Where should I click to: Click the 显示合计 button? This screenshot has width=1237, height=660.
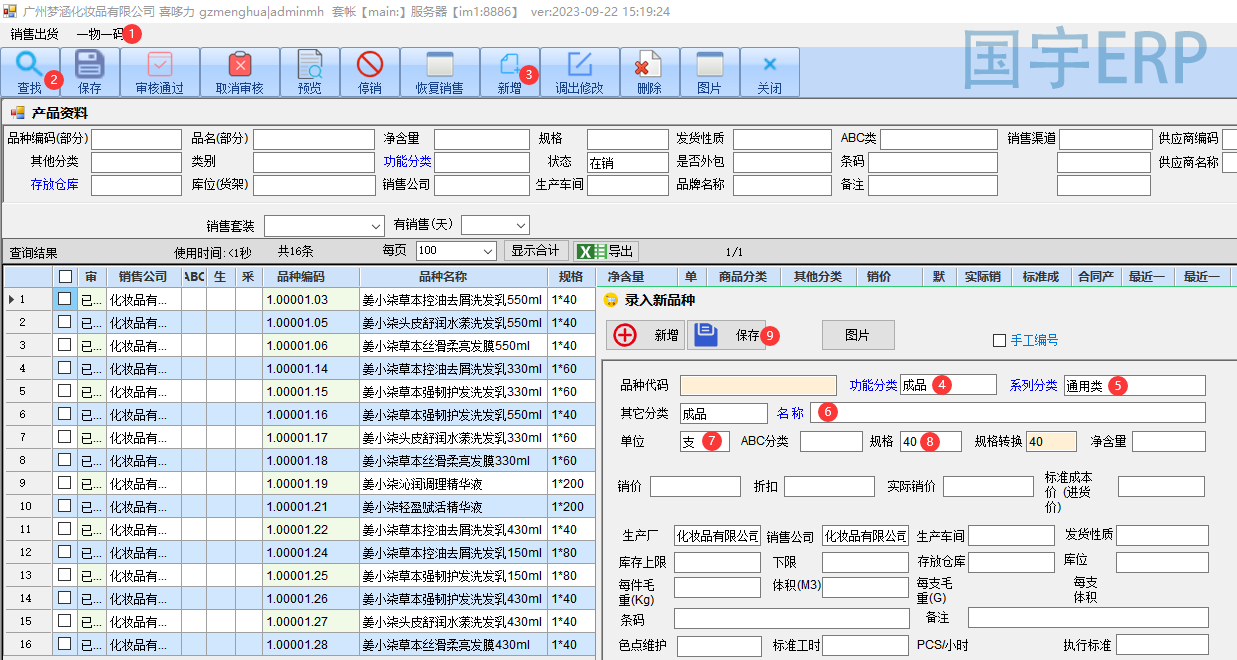coord(536,251)
